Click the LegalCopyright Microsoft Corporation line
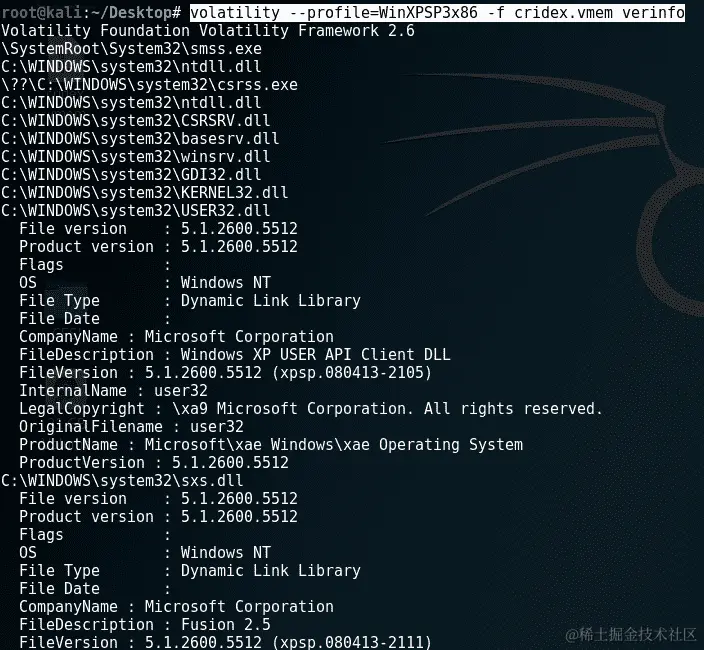This screenshot has width=704, height=650. click(311, 408)
